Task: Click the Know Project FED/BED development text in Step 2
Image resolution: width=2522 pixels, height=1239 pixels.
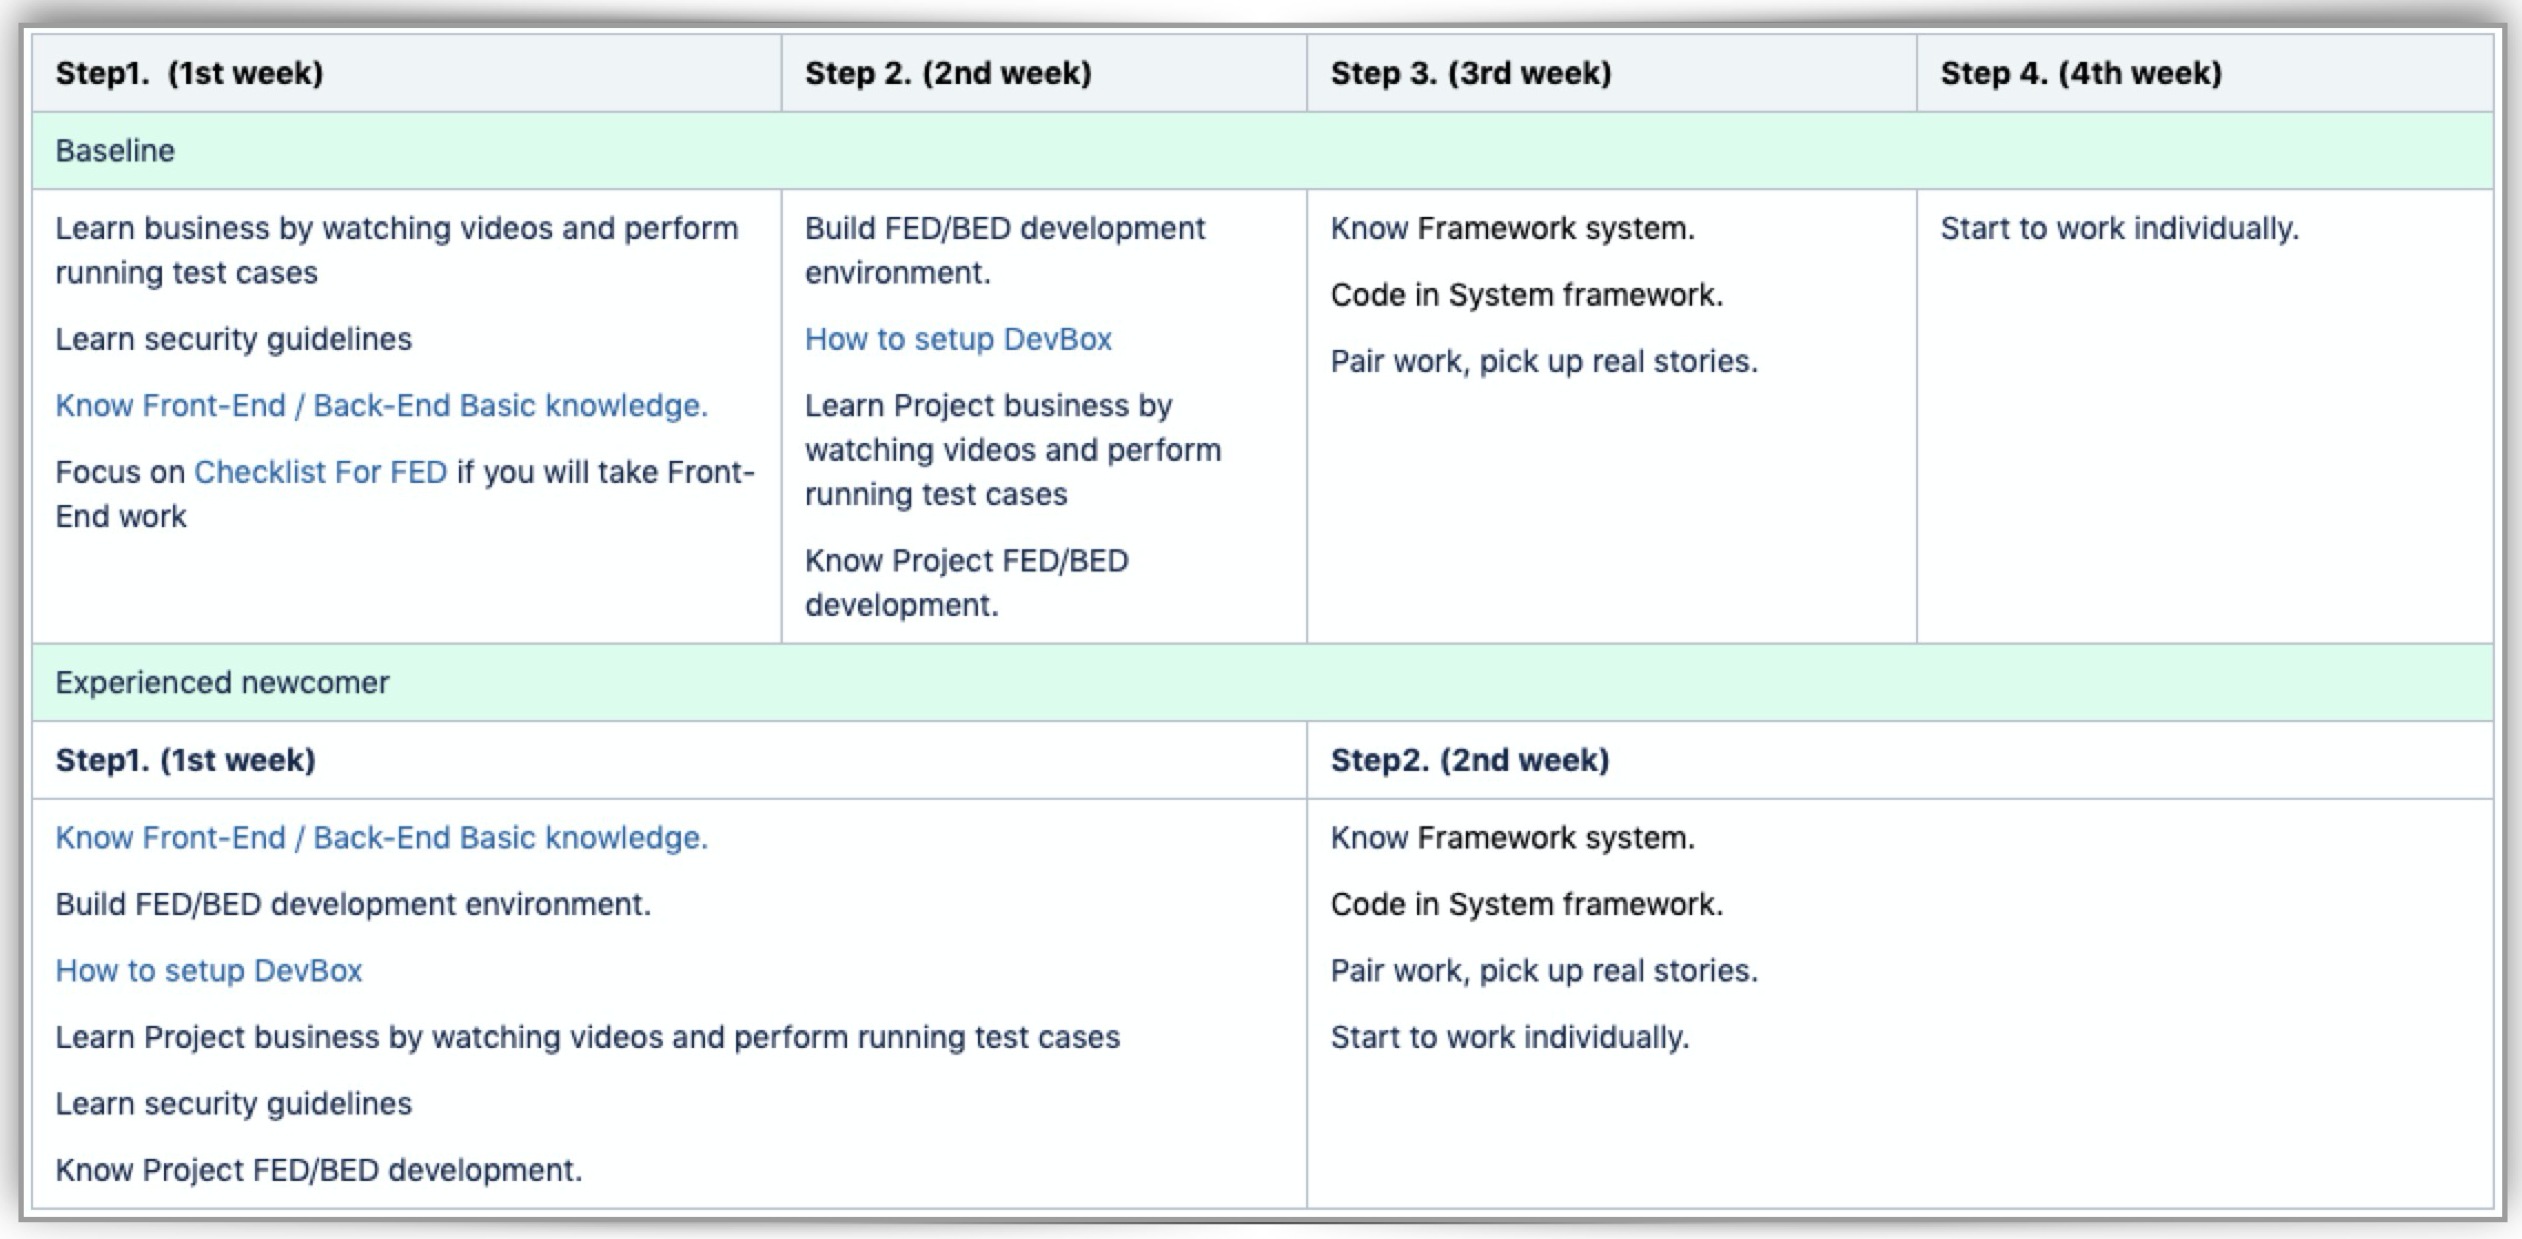Action: tap(966, 582)
